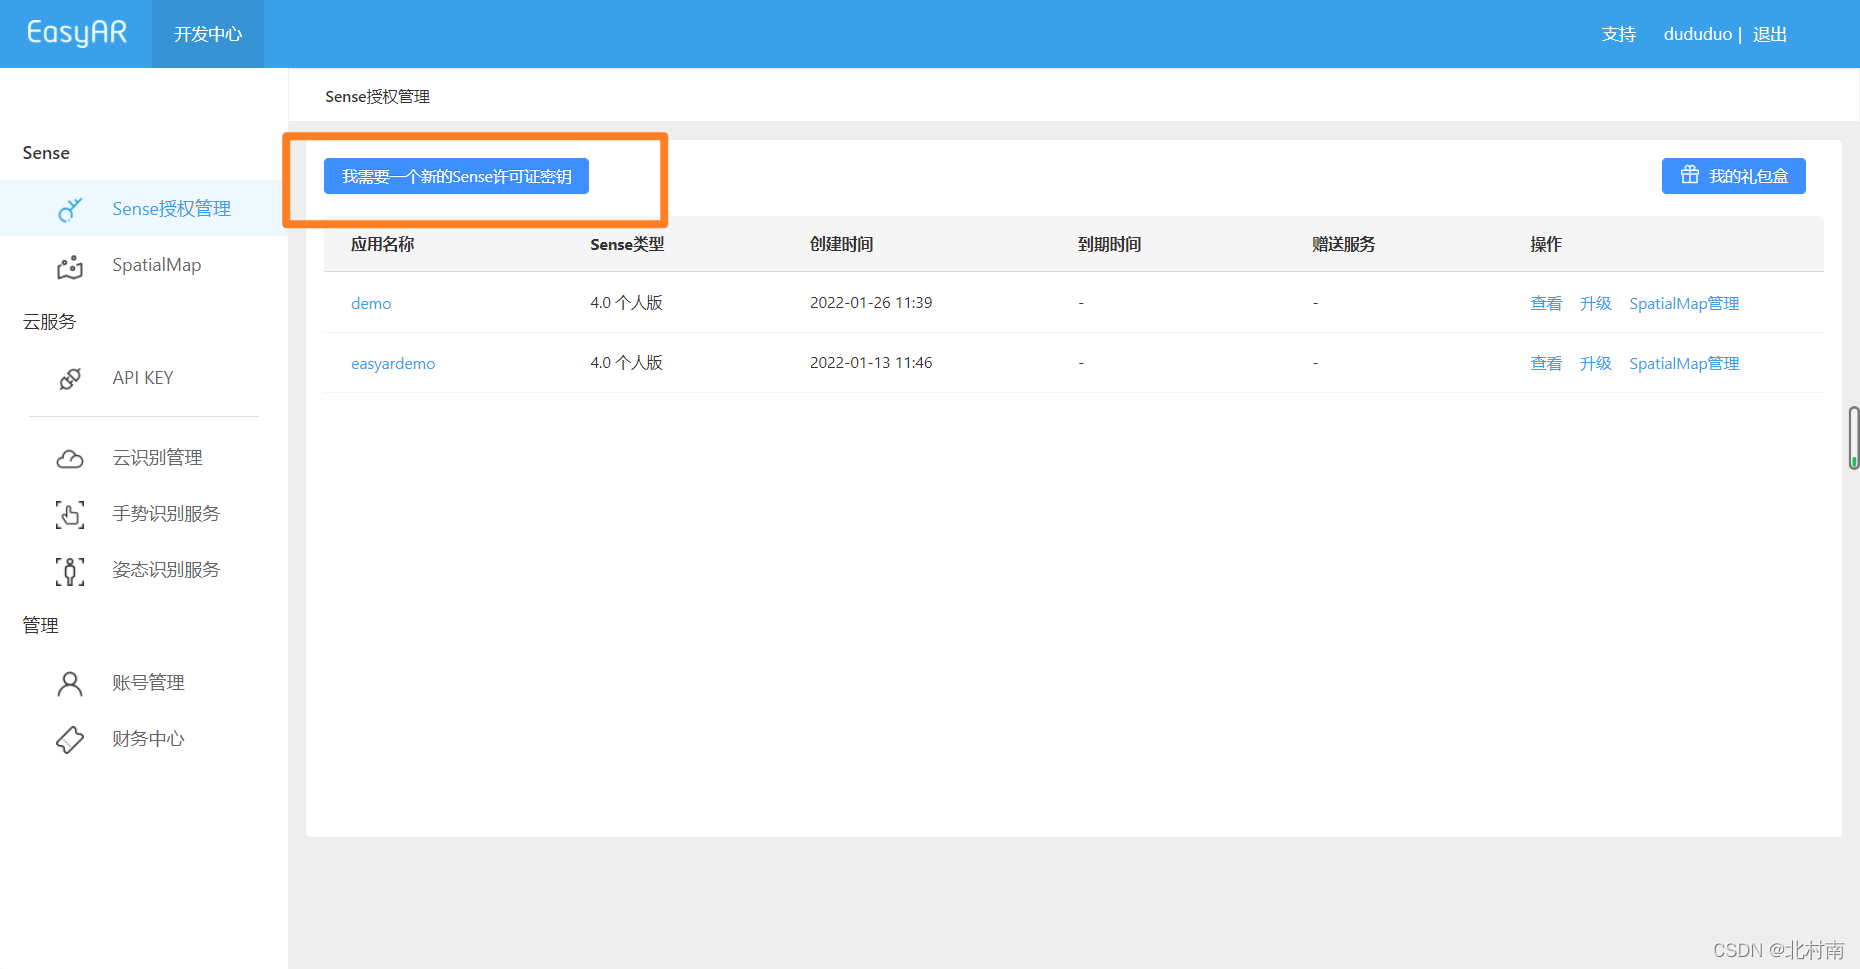
Task: Click the Sense section heading in sidebar
Action: (46, 153)
